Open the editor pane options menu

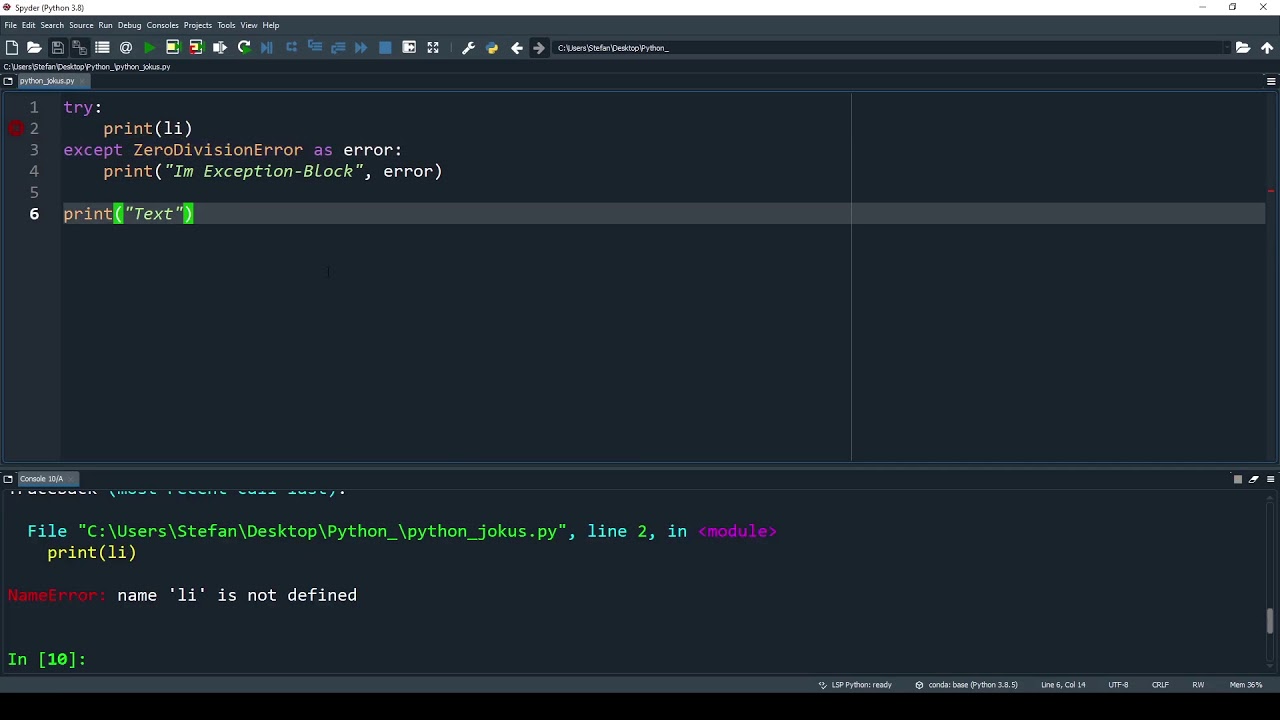pyautogui.click(x=1271, y=81)
